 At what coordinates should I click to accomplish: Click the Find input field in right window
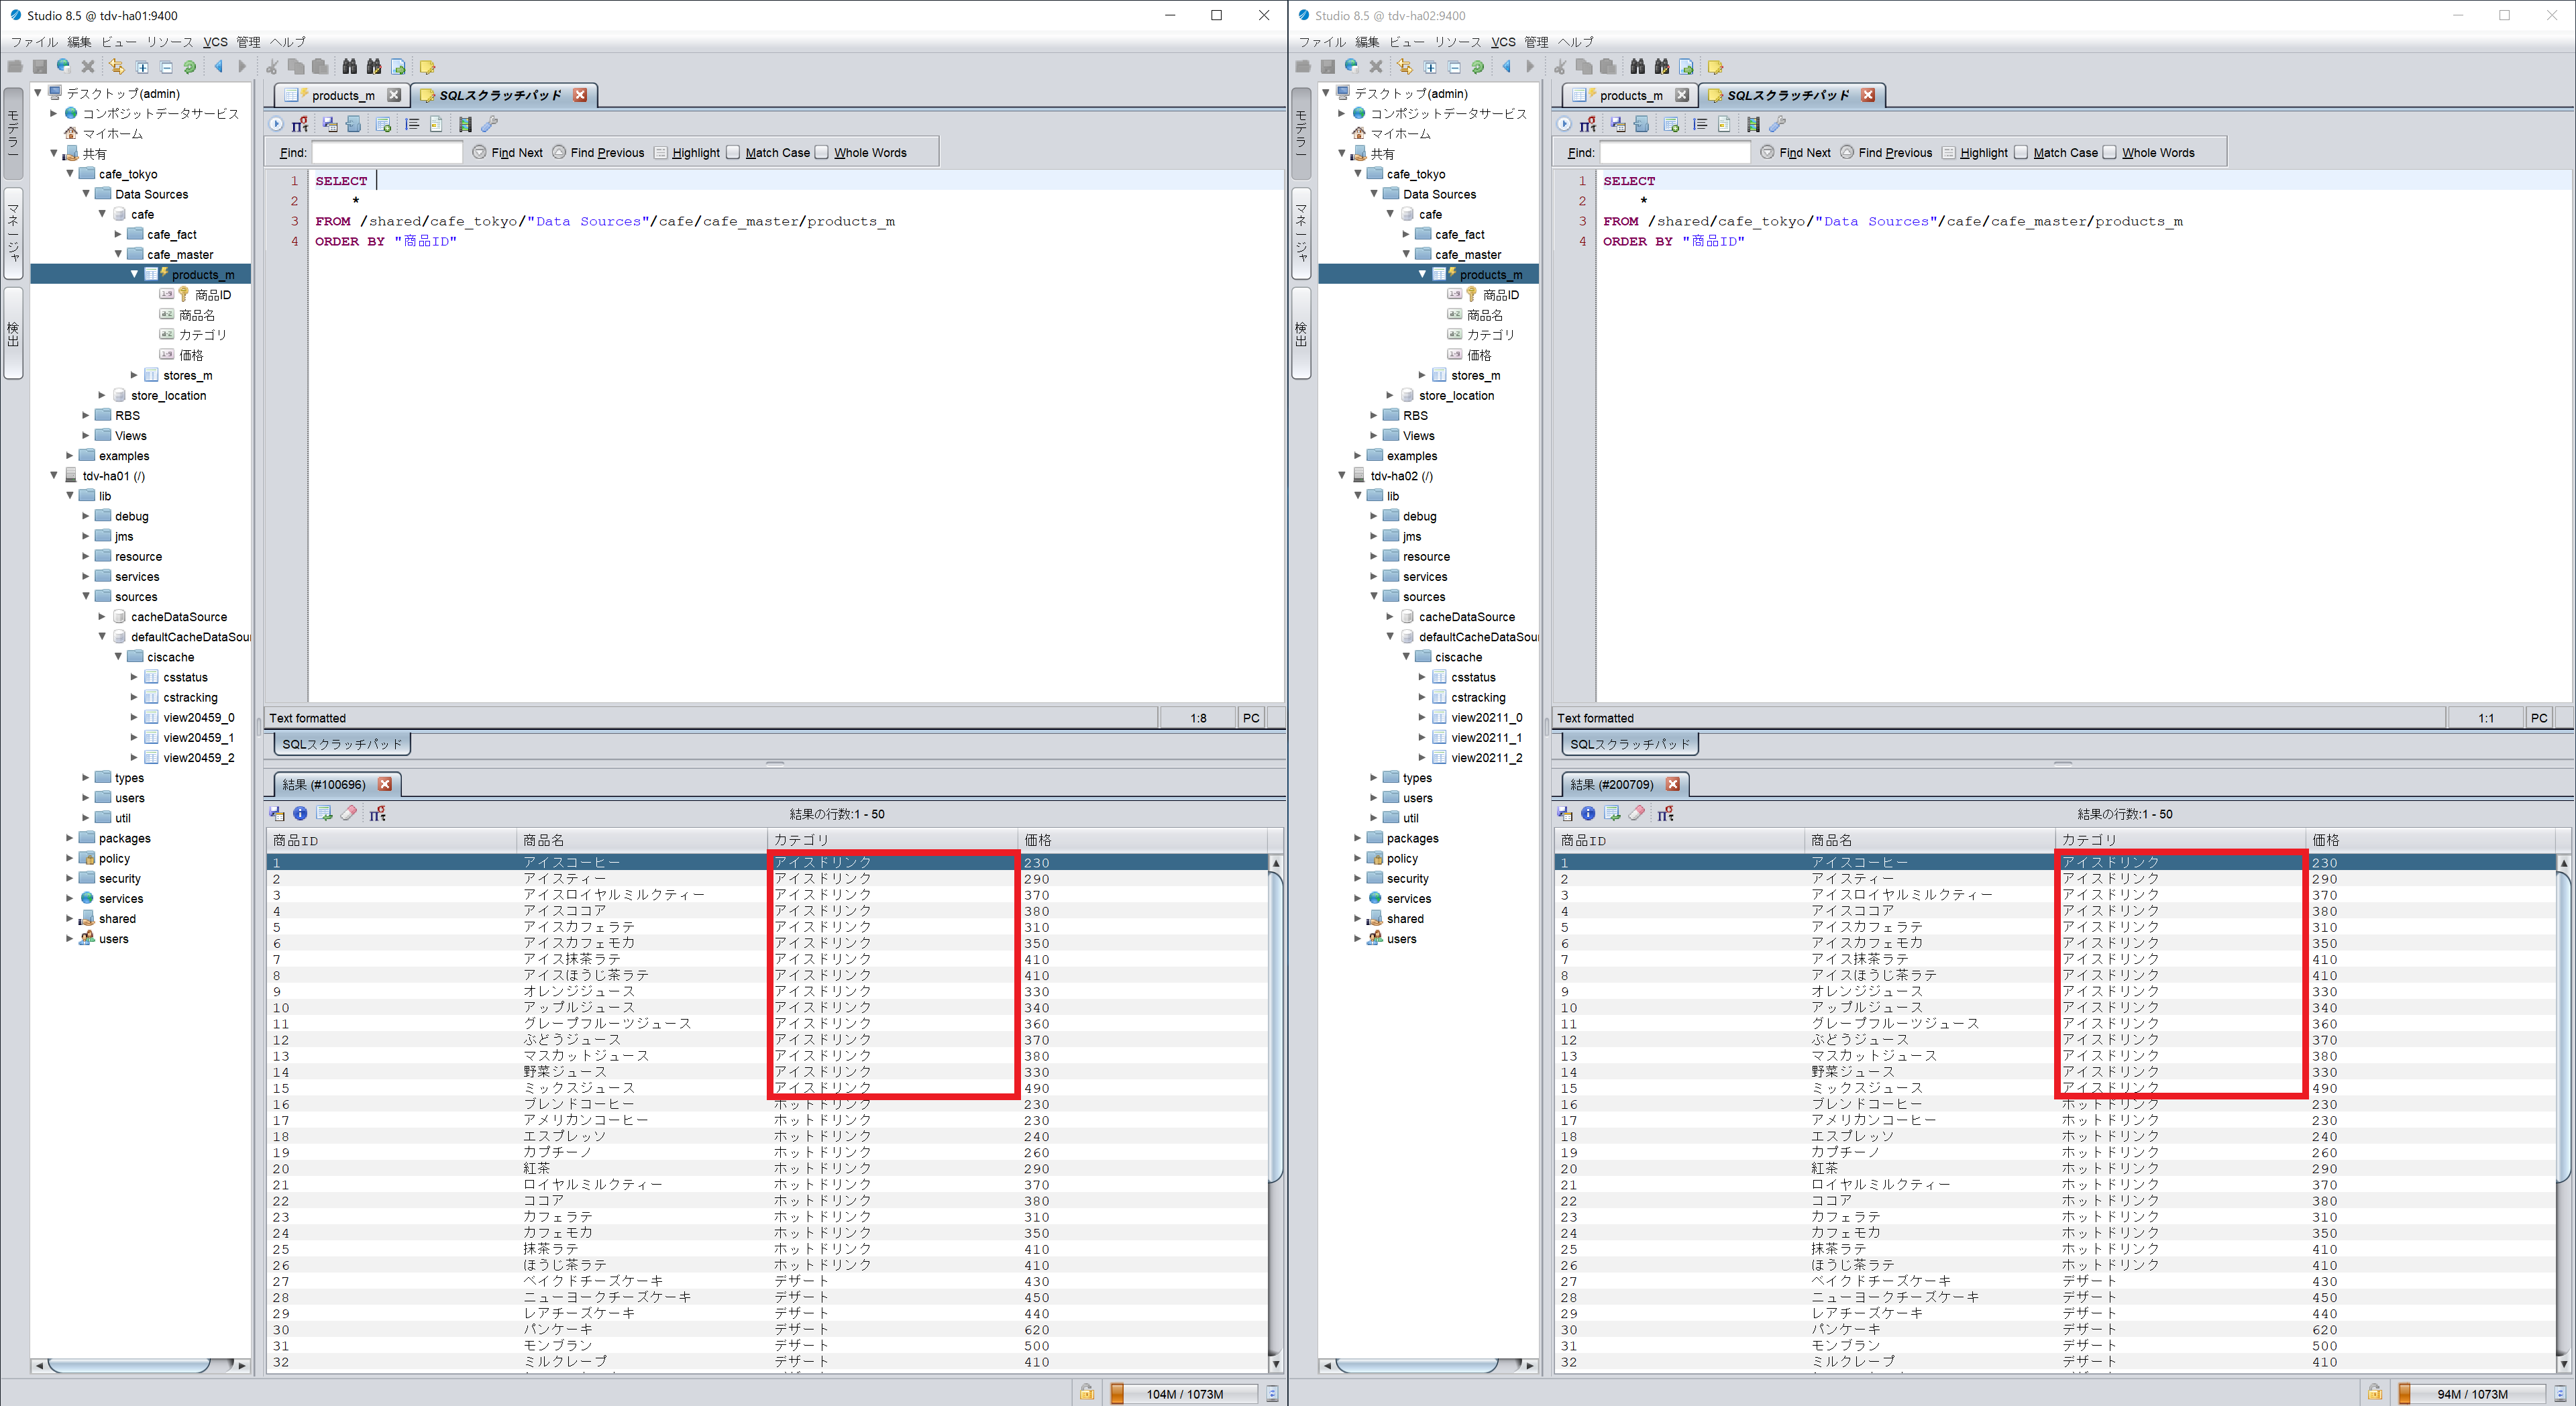click(x=1675, y=152)
